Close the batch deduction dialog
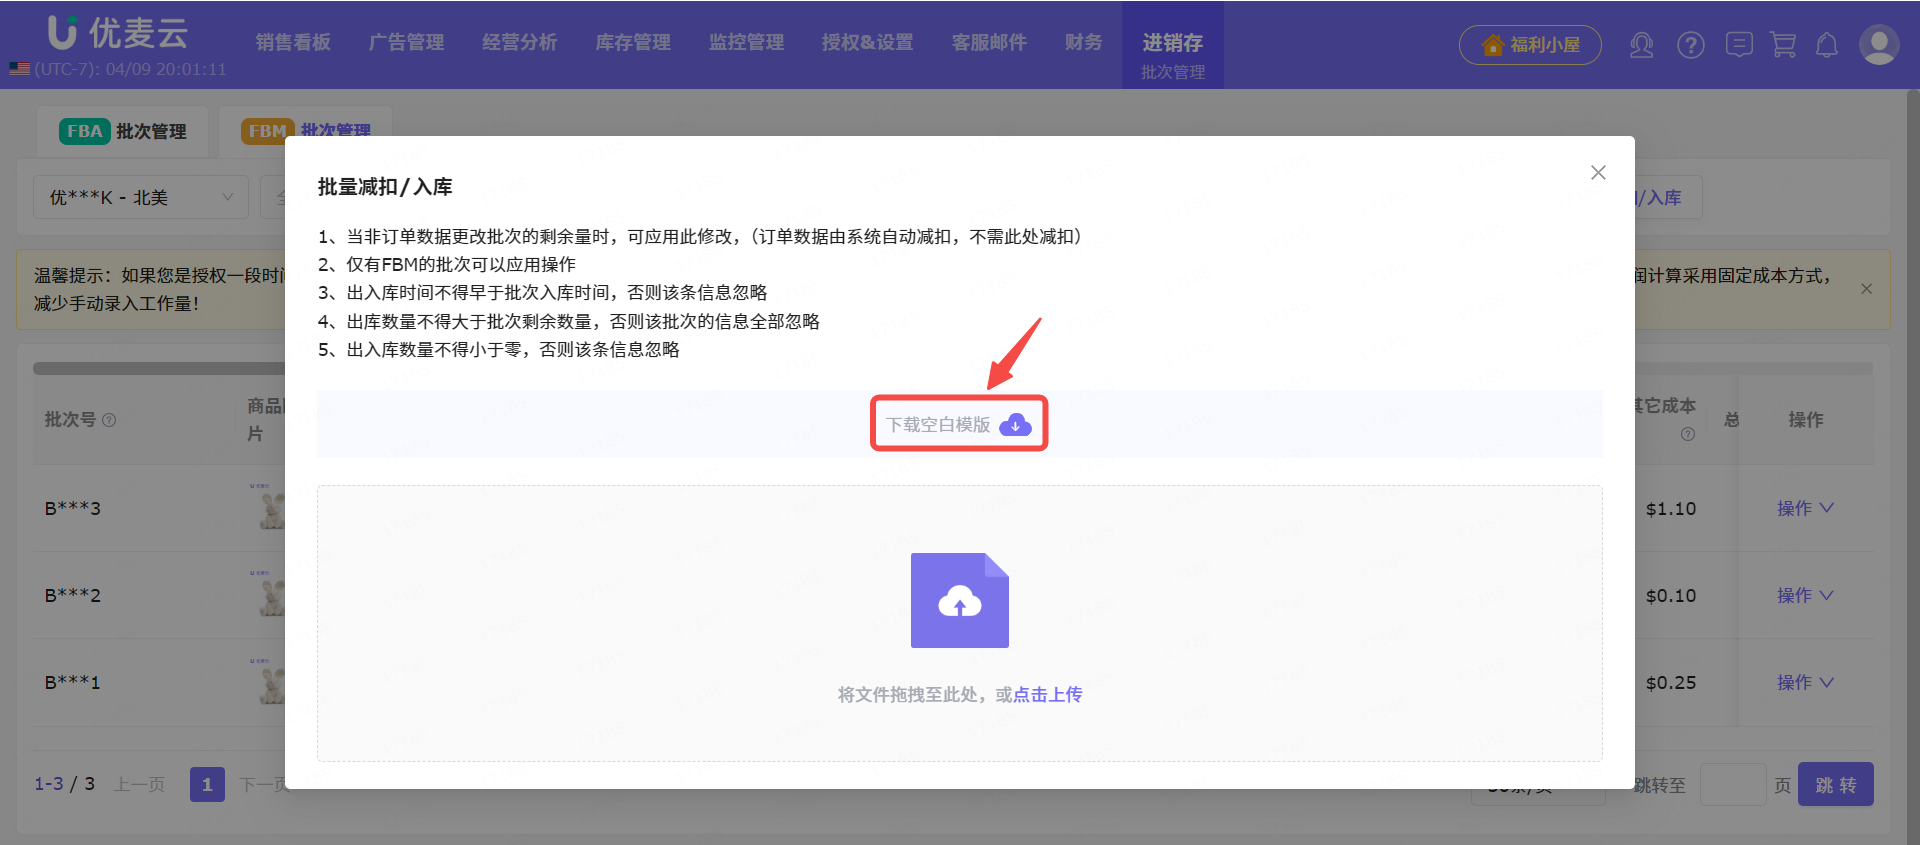1920x845 pixels. [x=1598, y=172]
